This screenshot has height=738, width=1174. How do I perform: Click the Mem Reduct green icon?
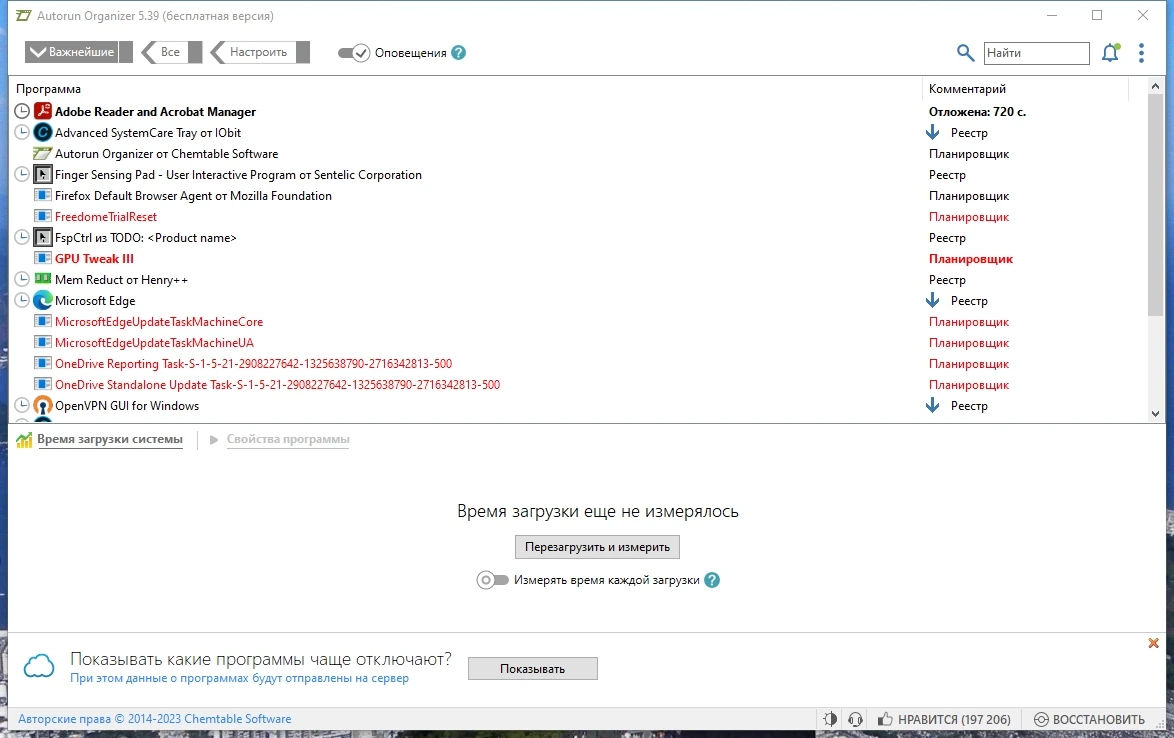[43, 279]
